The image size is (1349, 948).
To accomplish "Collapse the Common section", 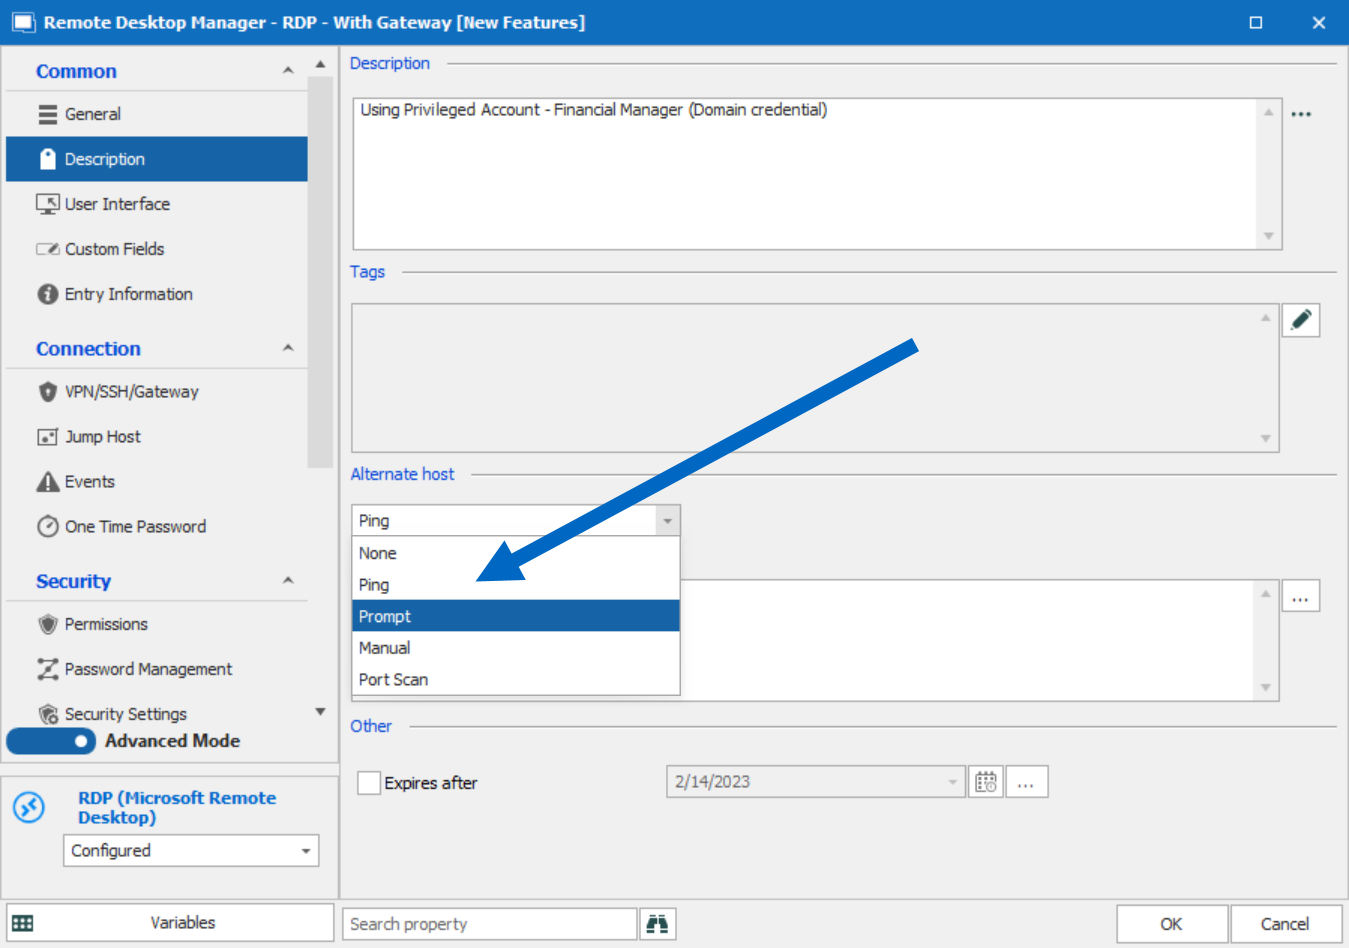I will 288,71.
